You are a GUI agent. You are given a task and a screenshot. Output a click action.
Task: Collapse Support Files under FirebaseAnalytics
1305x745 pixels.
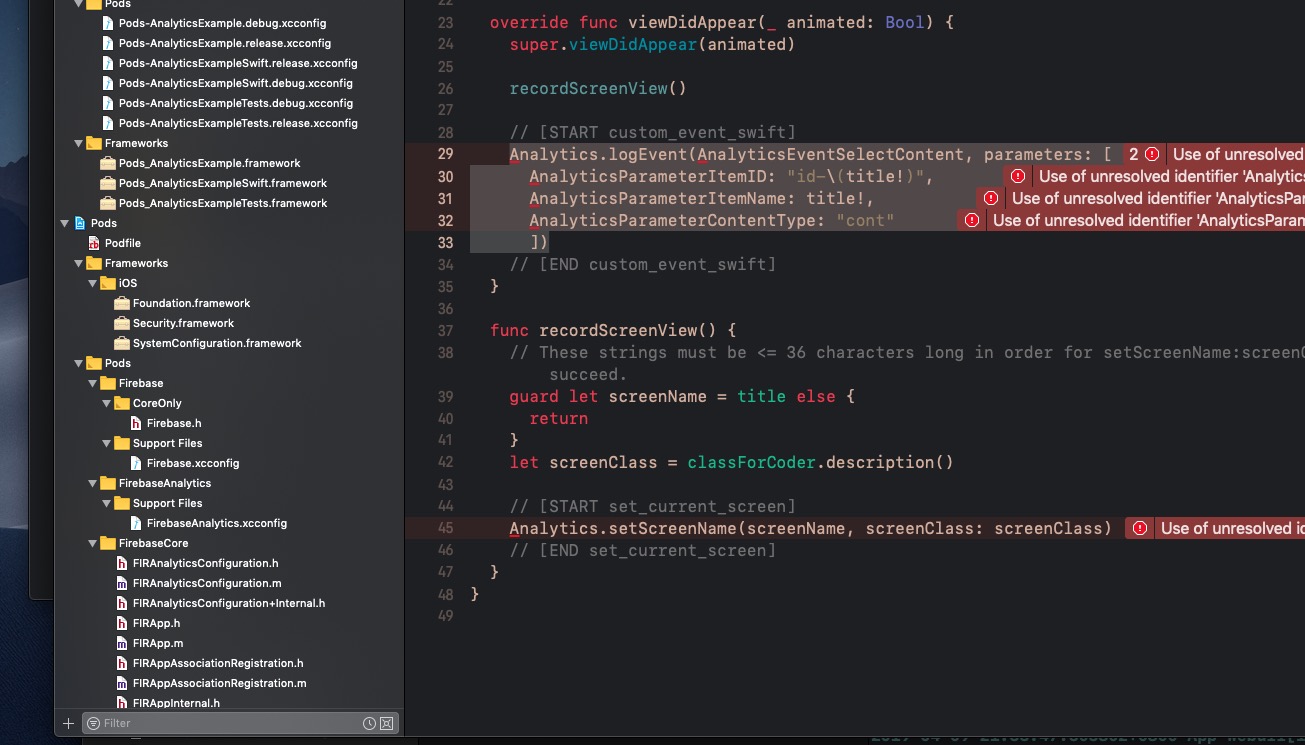point(105,503)
